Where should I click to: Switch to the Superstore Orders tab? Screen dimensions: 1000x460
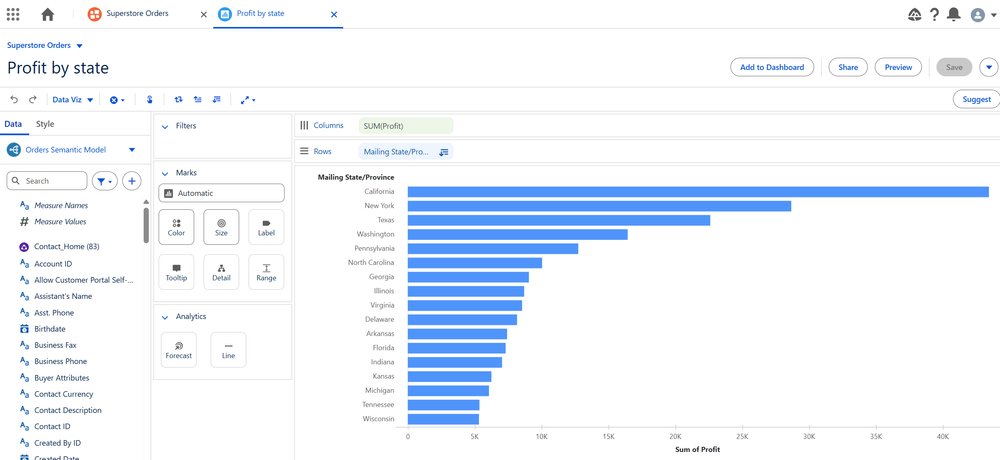137,14
